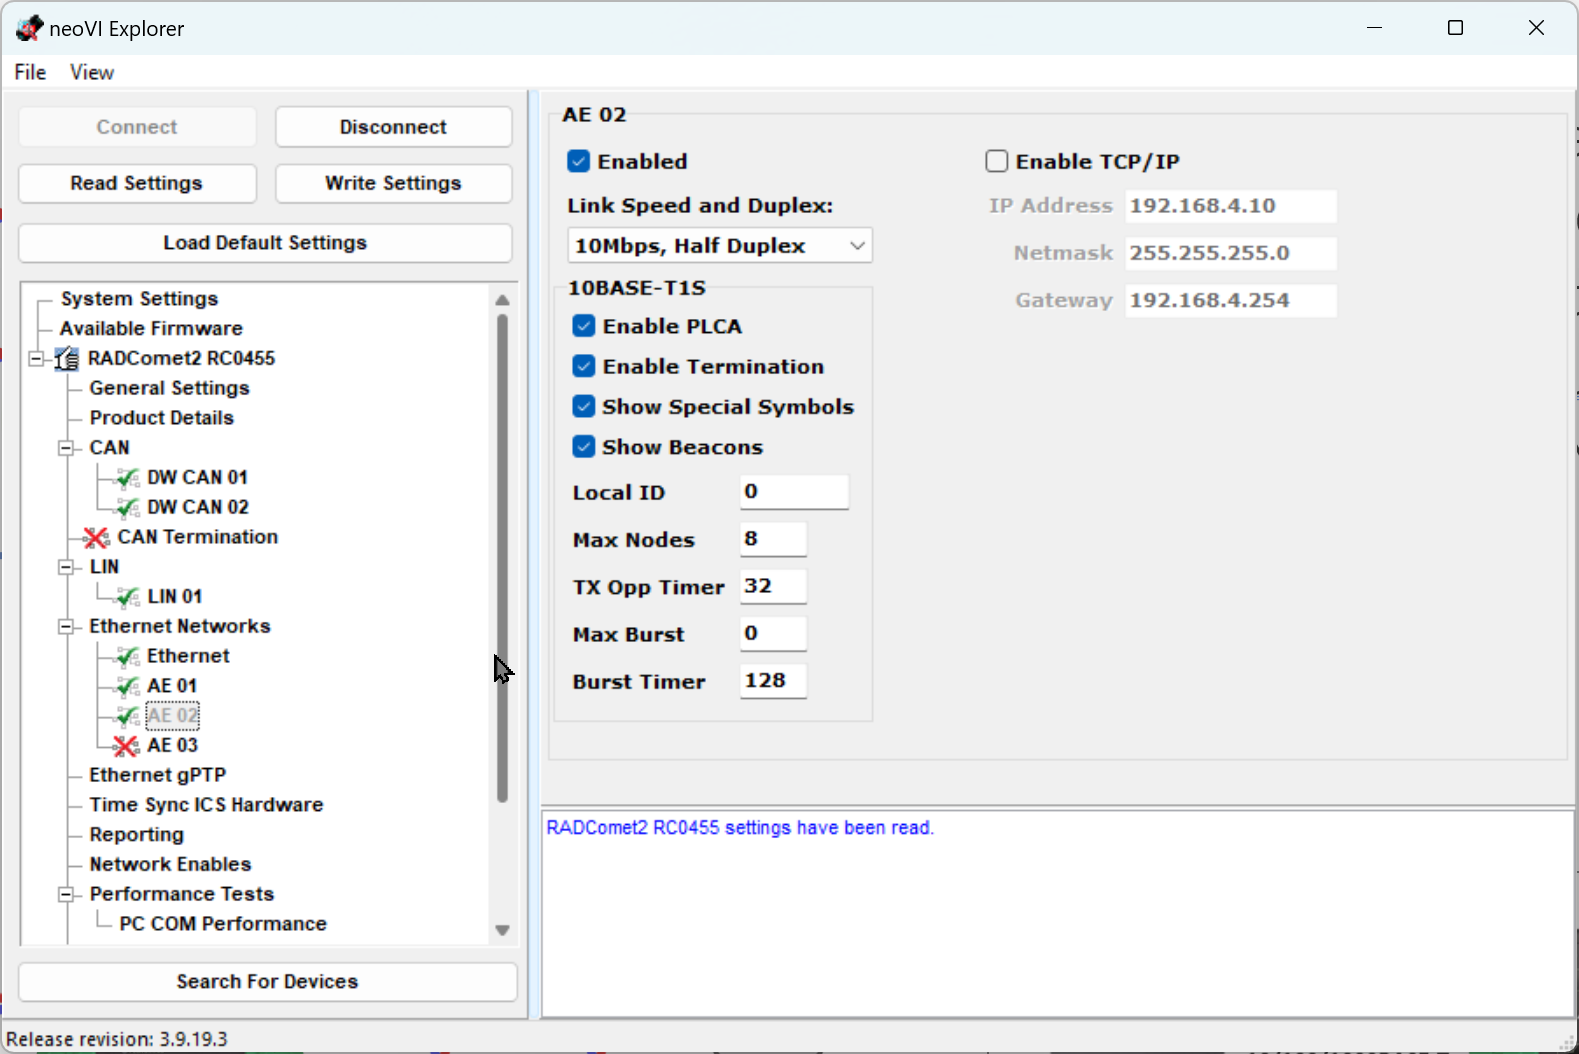Click the red X icon beside CAN Termination
The width and height of the screenshot is (1579, 1054).
coord(96,538)
